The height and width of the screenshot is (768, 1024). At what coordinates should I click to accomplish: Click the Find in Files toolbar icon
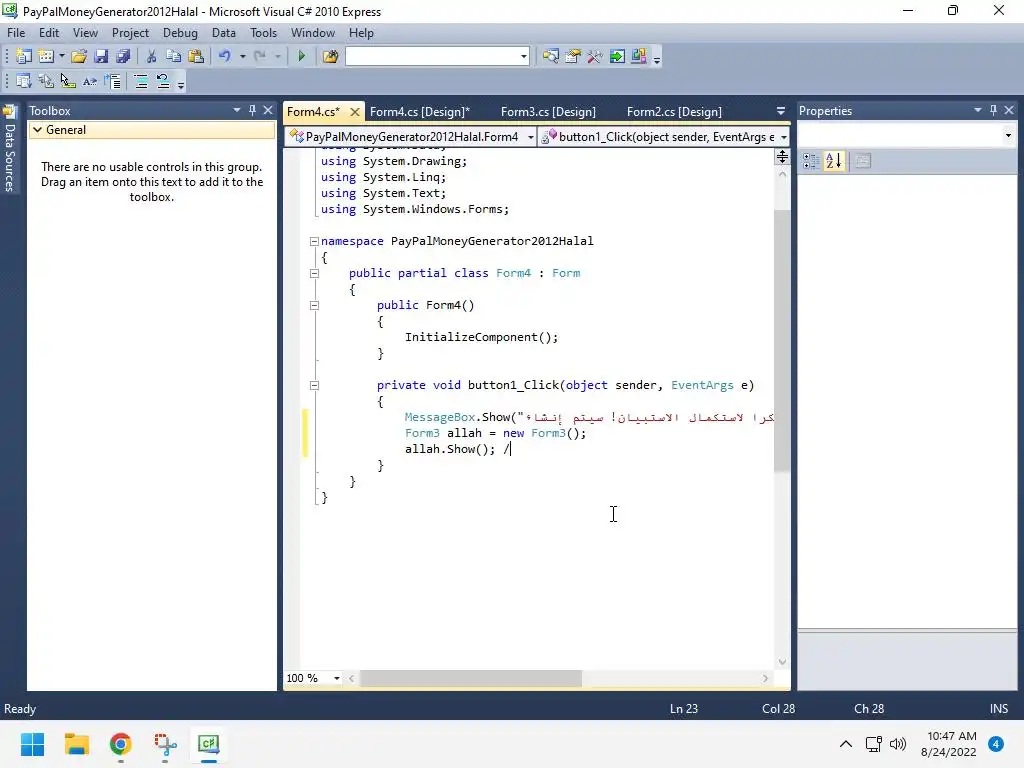(330, 57)
